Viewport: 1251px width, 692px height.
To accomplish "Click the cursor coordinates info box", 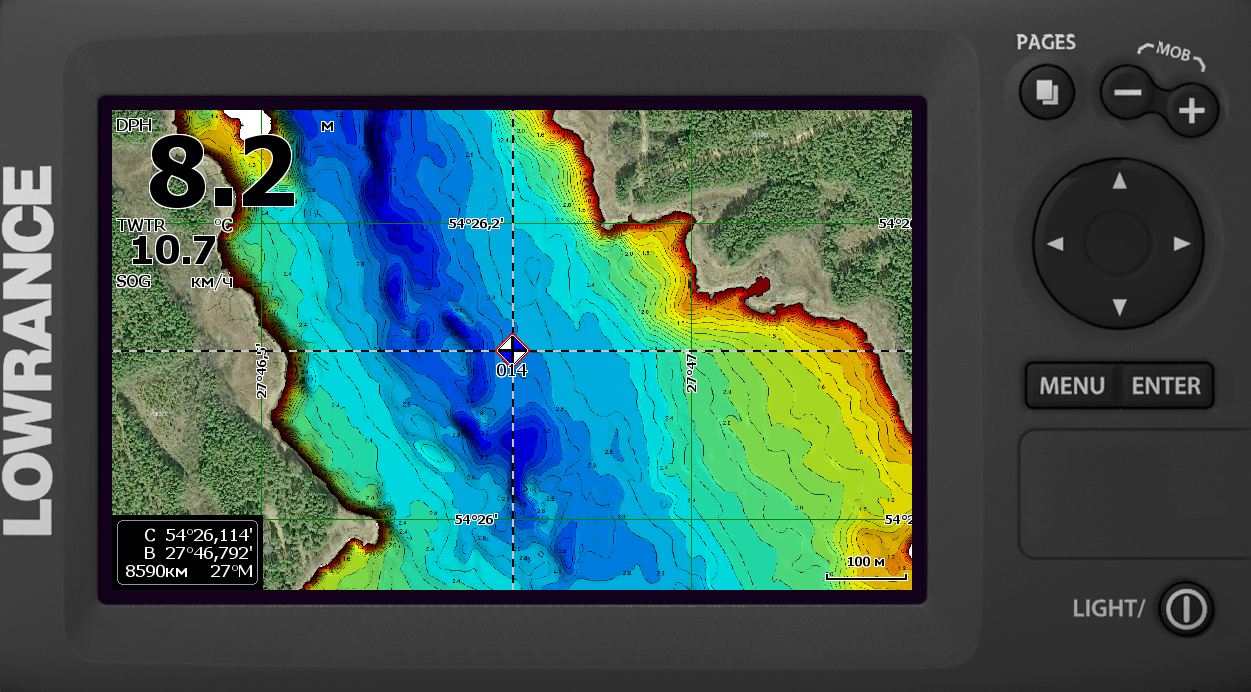I will [188, 552].
